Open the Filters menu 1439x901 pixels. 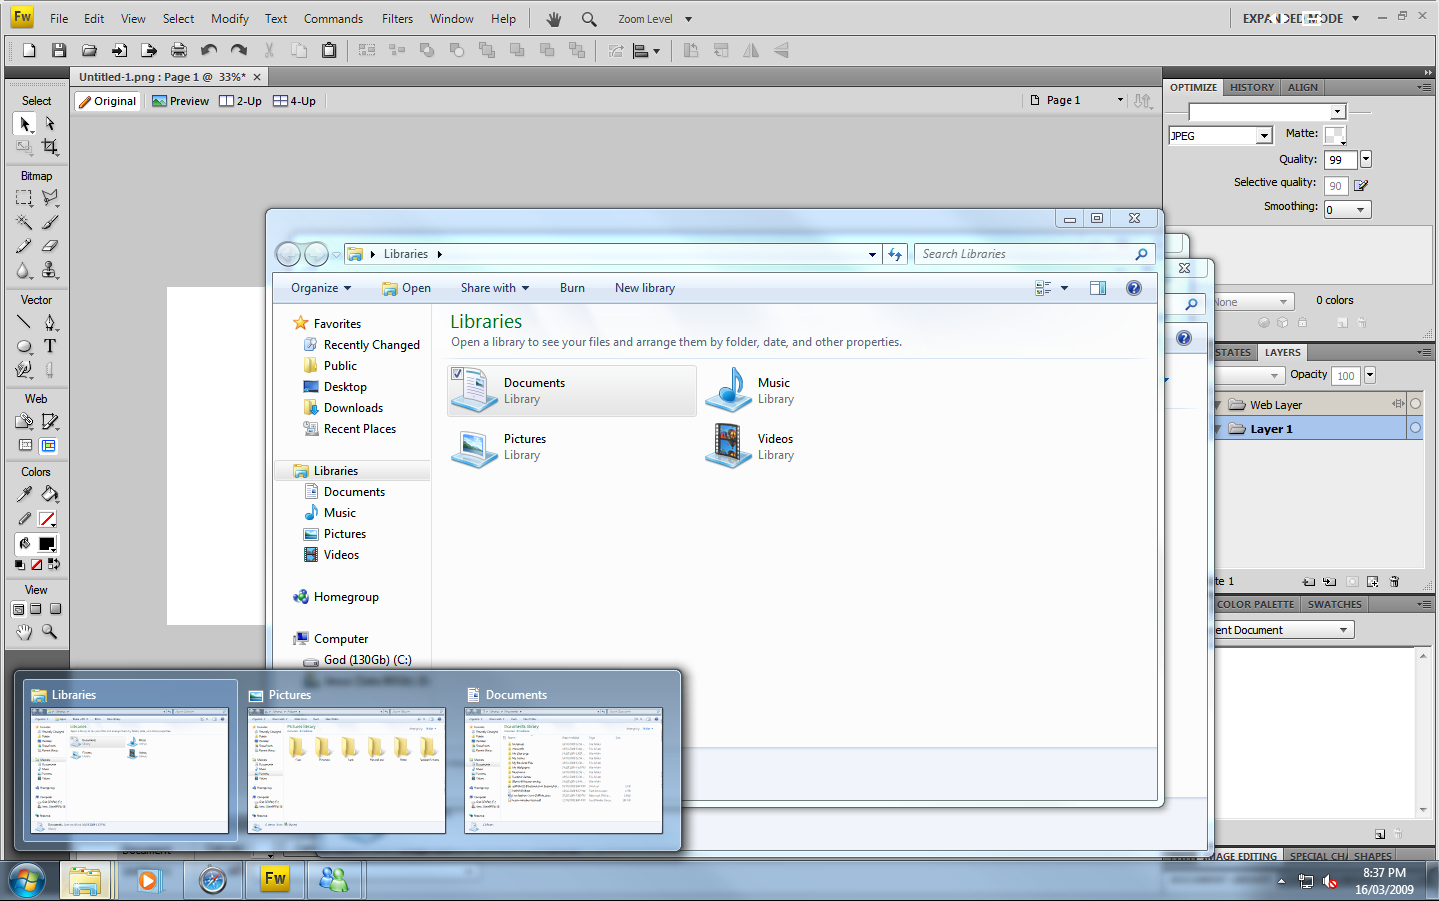pos(397,19)
